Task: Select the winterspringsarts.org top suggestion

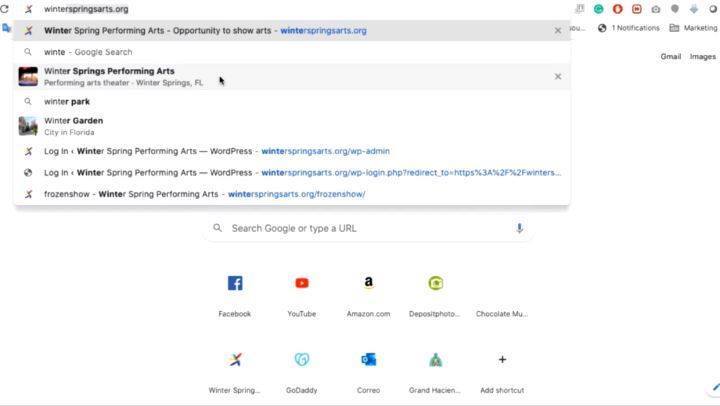Action: (292, 31)
